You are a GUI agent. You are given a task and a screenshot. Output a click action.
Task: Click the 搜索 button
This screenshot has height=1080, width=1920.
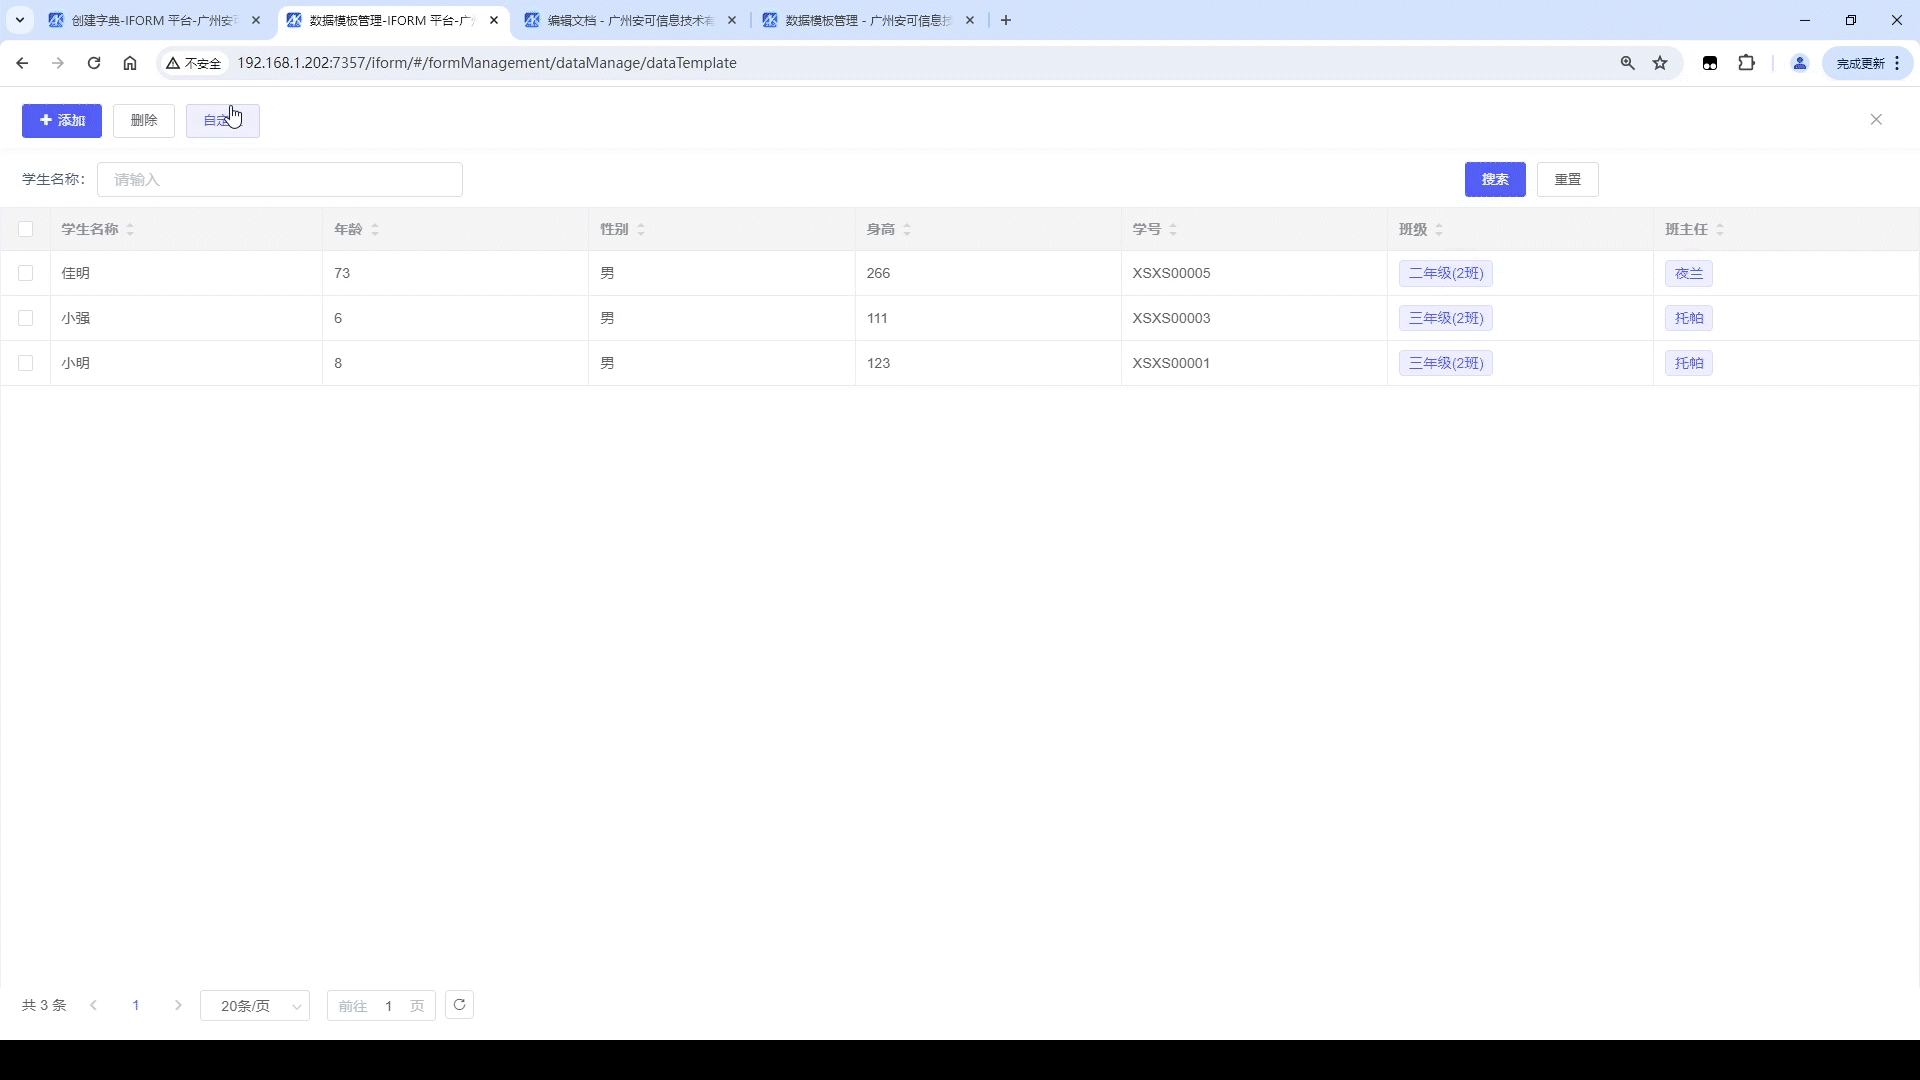[1495, 180]
